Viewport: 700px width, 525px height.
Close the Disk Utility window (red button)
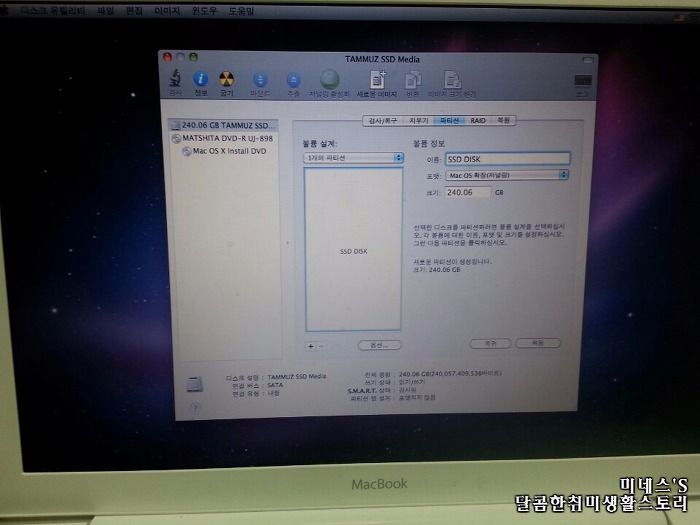(167, 57)
